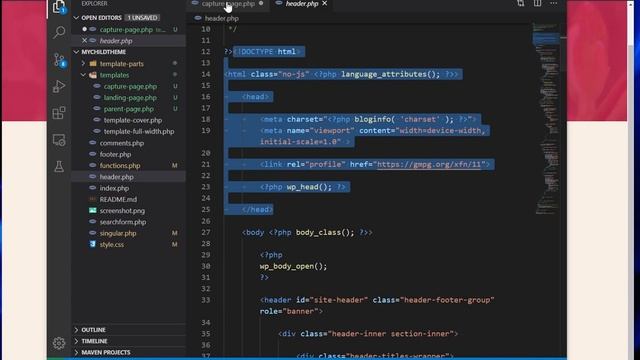Open README.md file
The image size is (640, 360).
click(x=118, y=200)
